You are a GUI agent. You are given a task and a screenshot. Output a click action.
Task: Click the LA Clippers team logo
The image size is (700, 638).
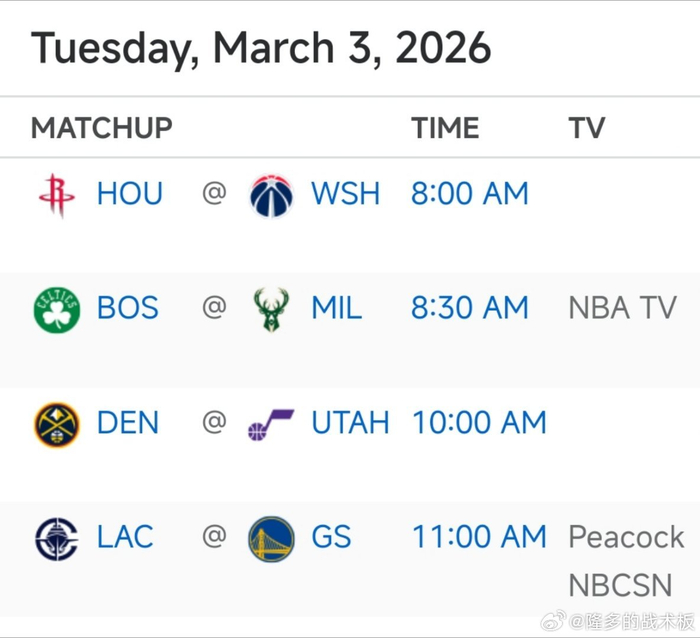pyautogui.click(x=57, y=539)
